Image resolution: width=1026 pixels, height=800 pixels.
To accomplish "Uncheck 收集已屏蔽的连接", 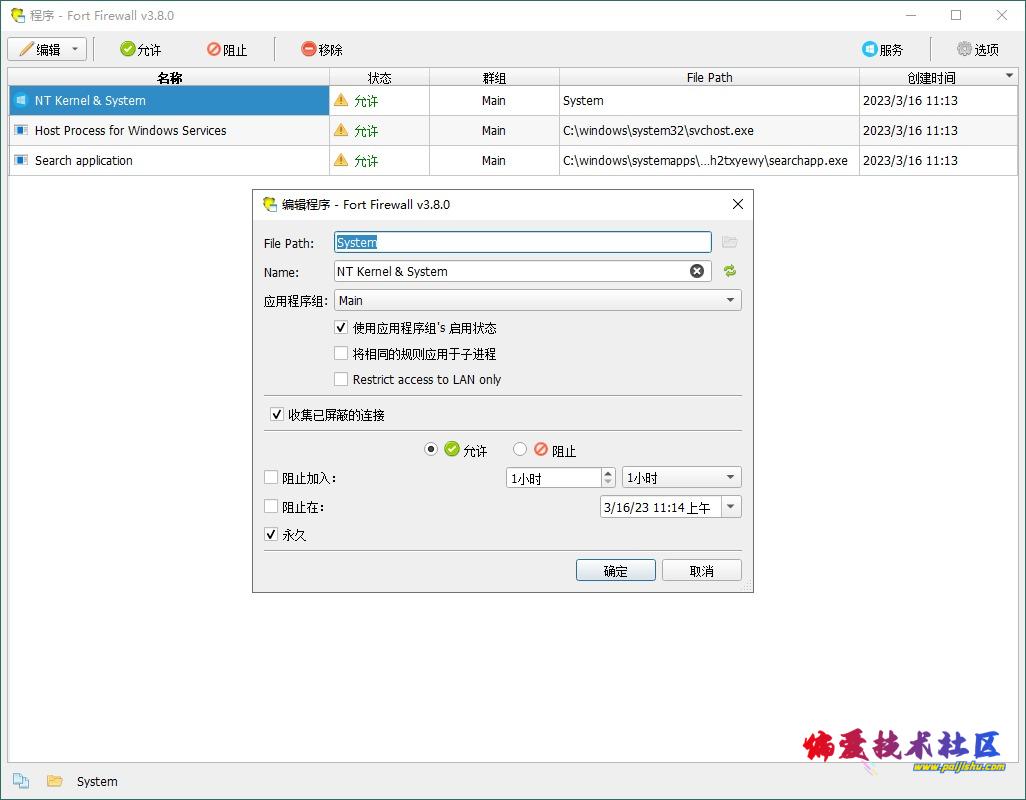I will tap(277, 414).
